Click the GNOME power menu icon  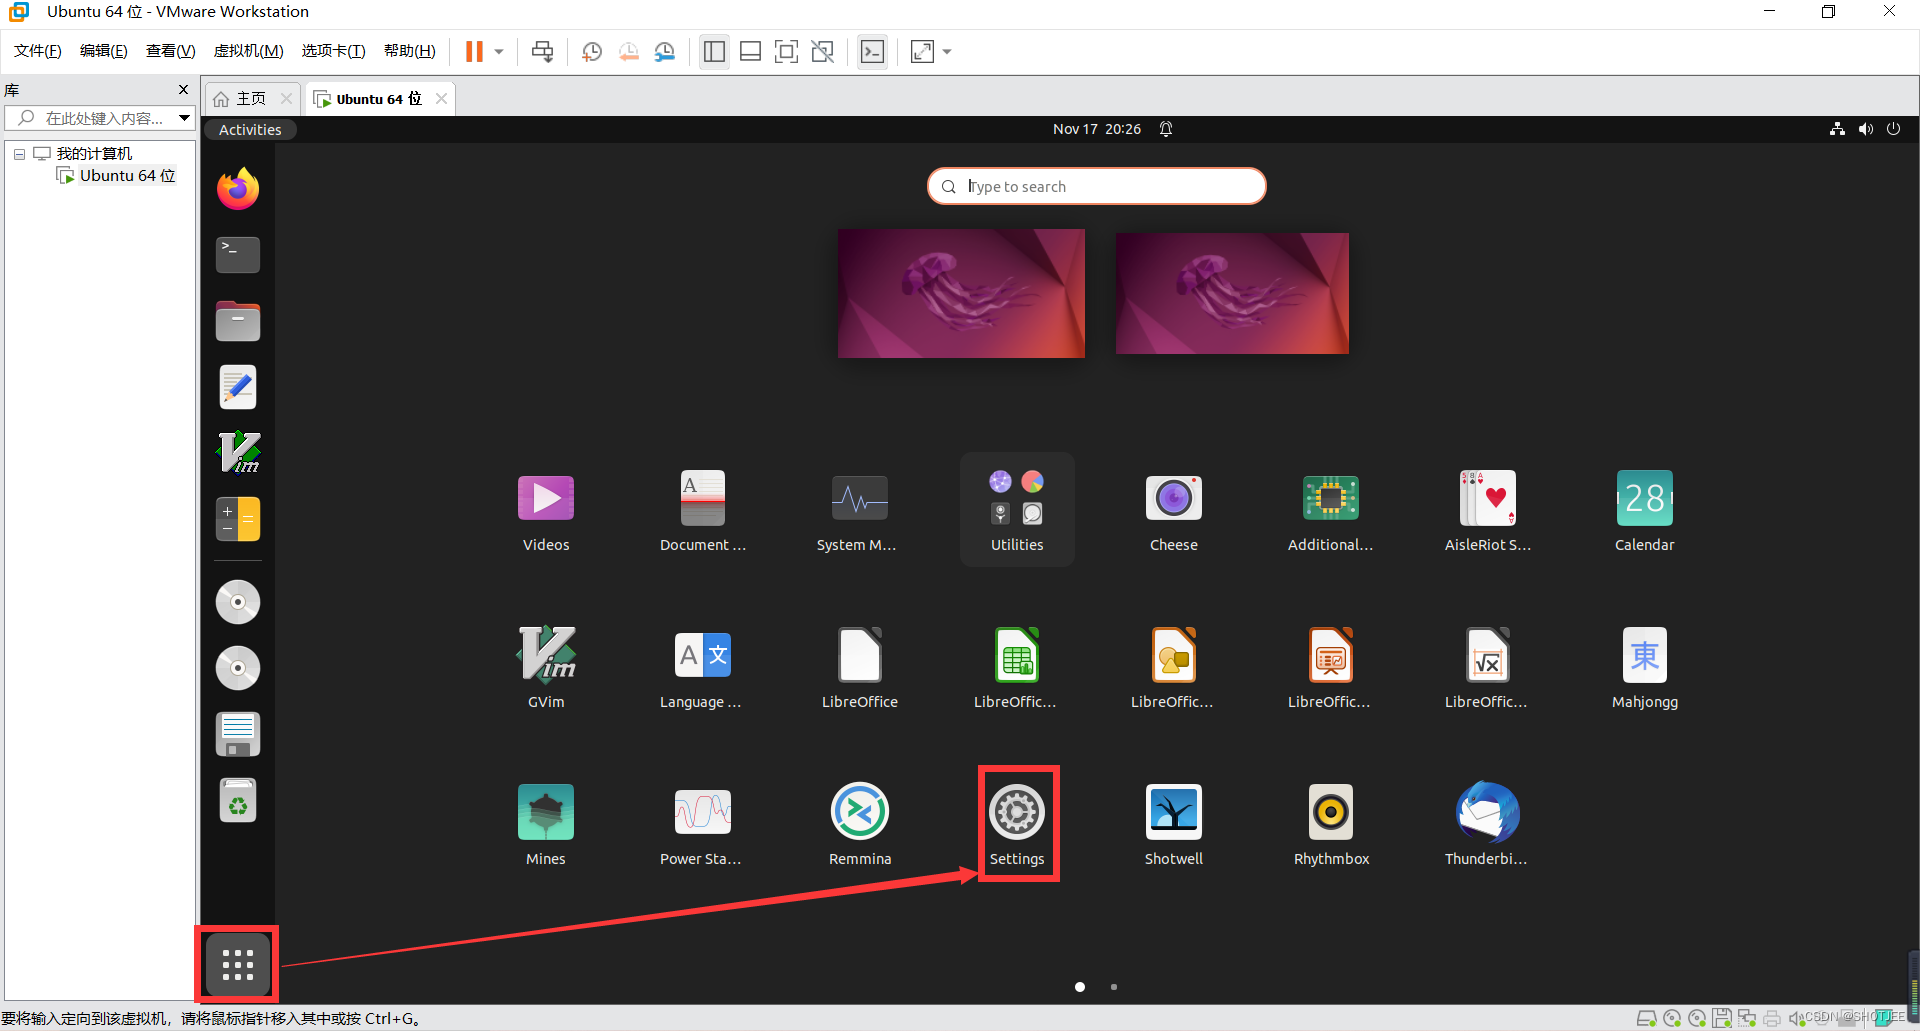coord(1893,129)
